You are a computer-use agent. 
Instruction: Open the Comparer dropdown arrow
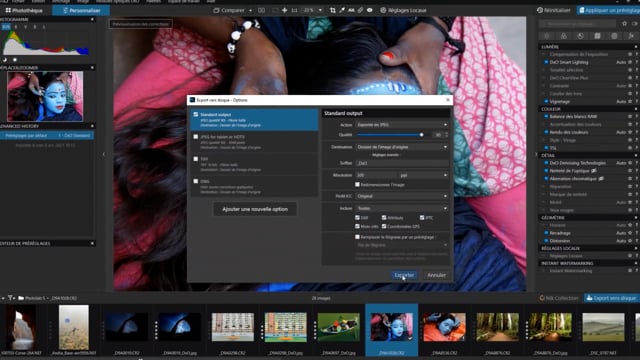250,10
